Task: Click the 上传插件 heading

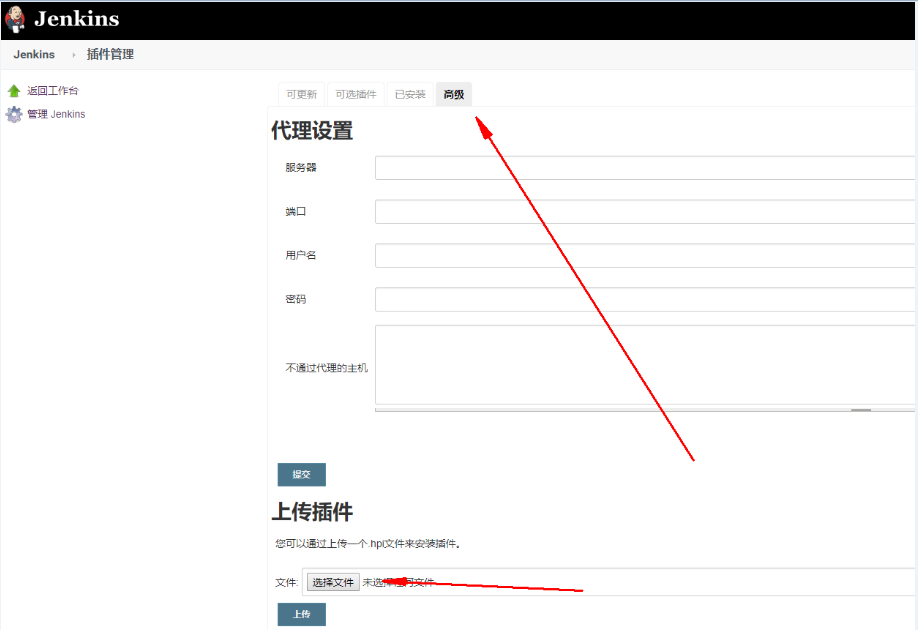Action: point(312,512)
